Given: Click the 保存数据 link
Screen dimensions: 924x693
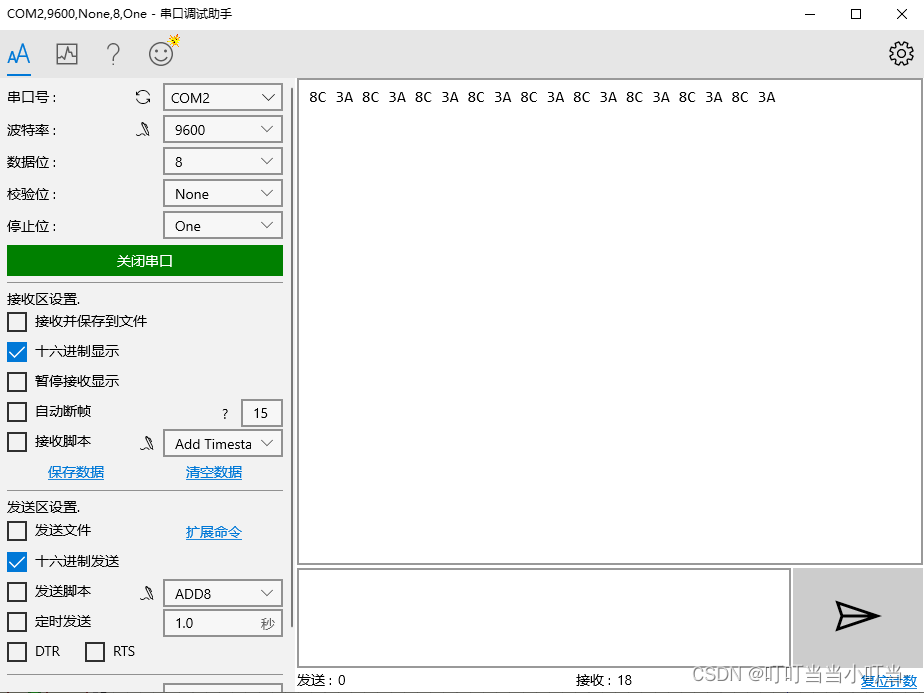Looking at the screenshot, I should 76,472.
